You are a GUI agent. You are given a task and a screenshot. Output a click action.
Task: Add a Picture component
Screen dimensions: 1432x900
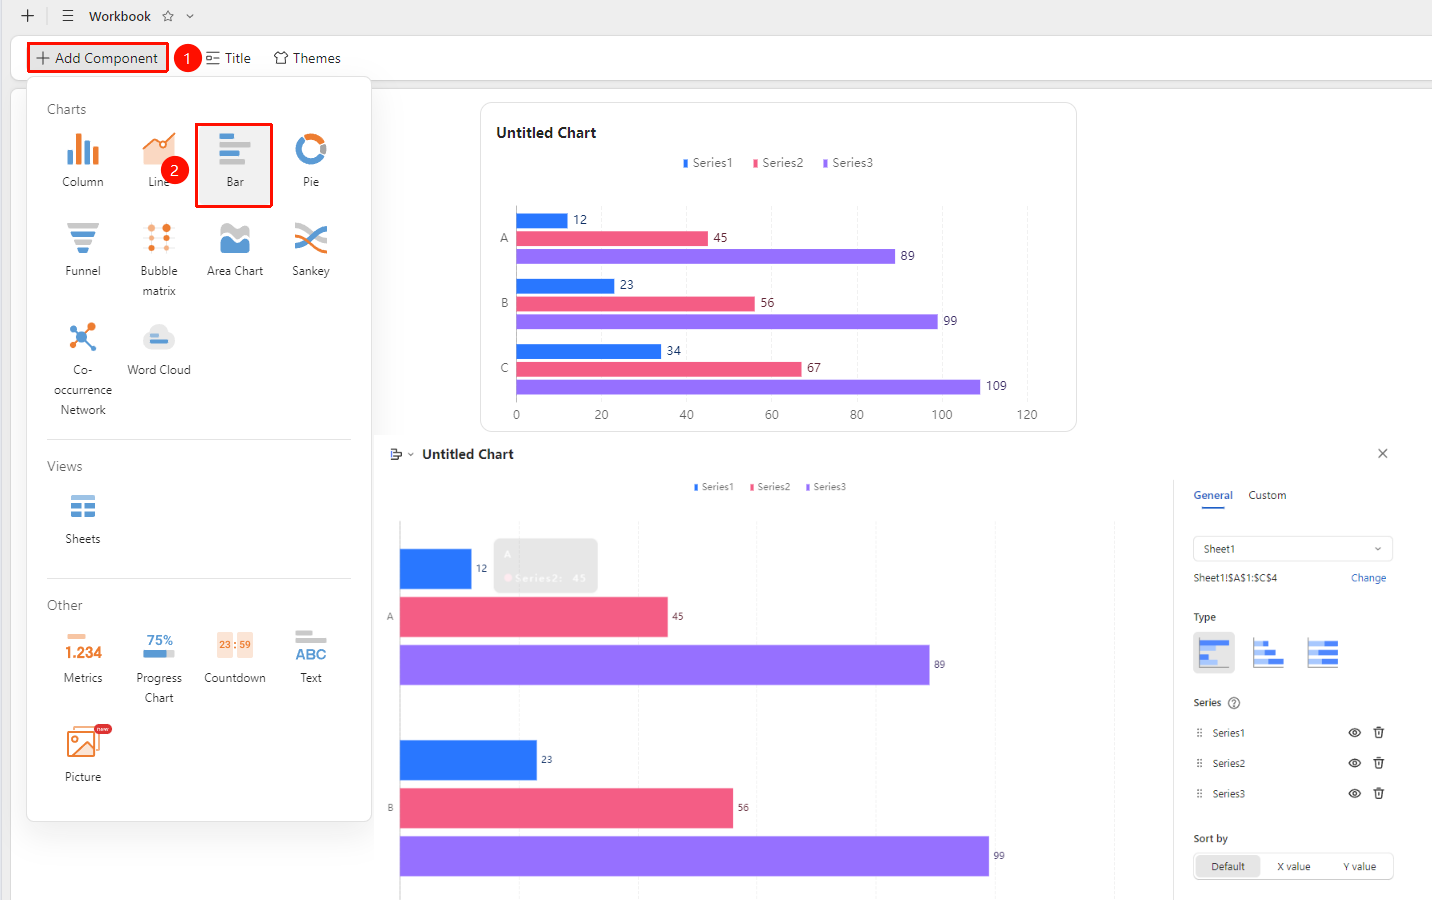pos(83,754)
